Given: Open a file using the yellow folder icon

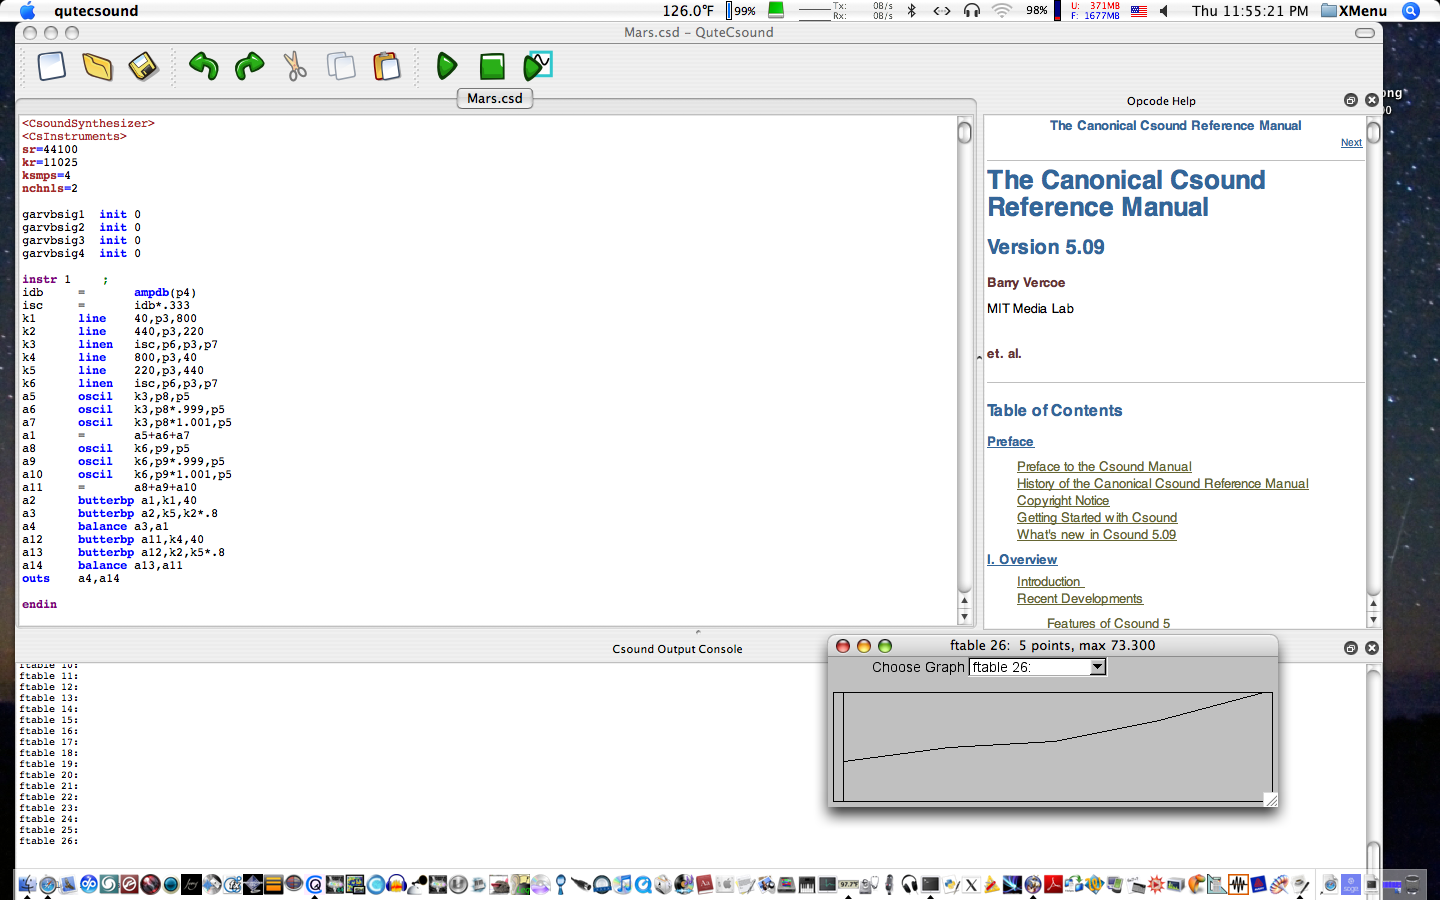Looking at the screenshot, I should pyautogui.click(x=97, y=67).
